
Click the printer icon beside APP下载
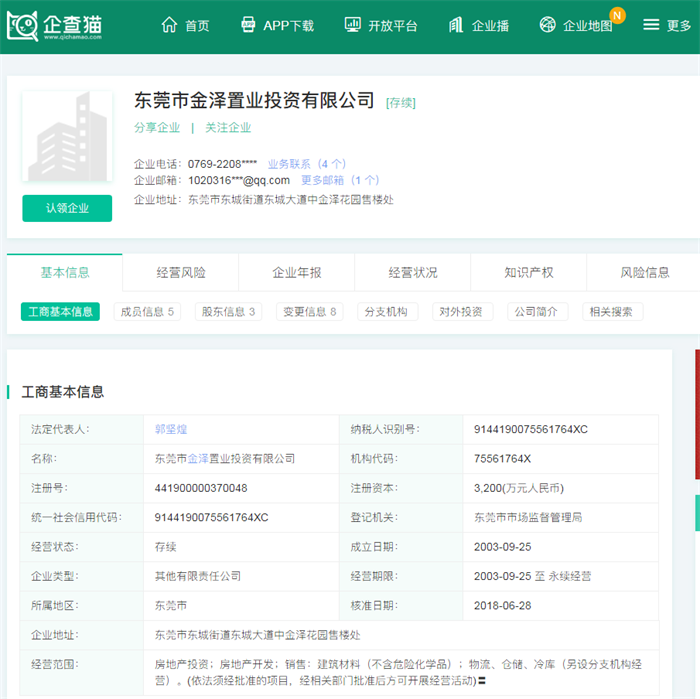point(247,26)
